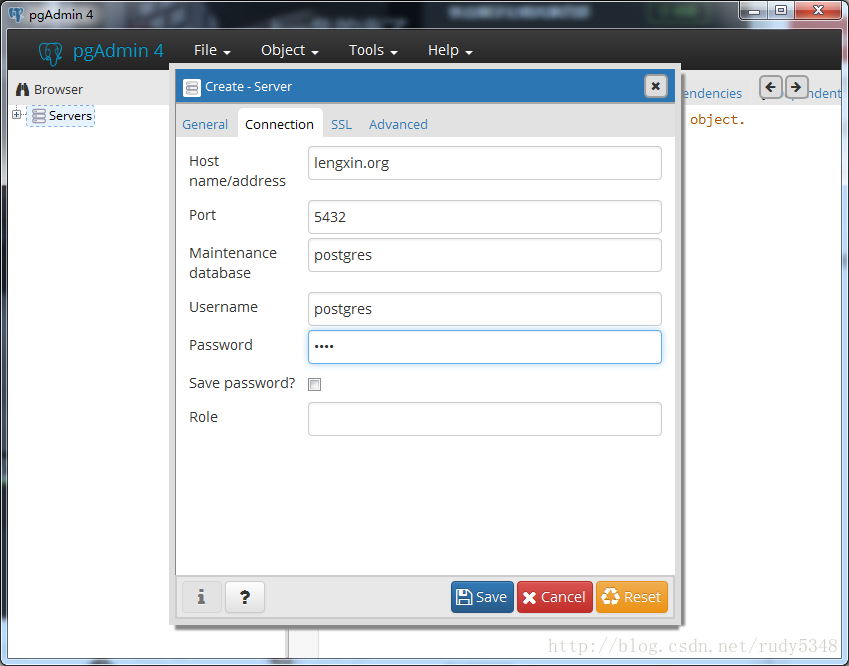Screen dimensions: 849x666
Task: Click the Browser binoculars icon
Action: point(22,89)
